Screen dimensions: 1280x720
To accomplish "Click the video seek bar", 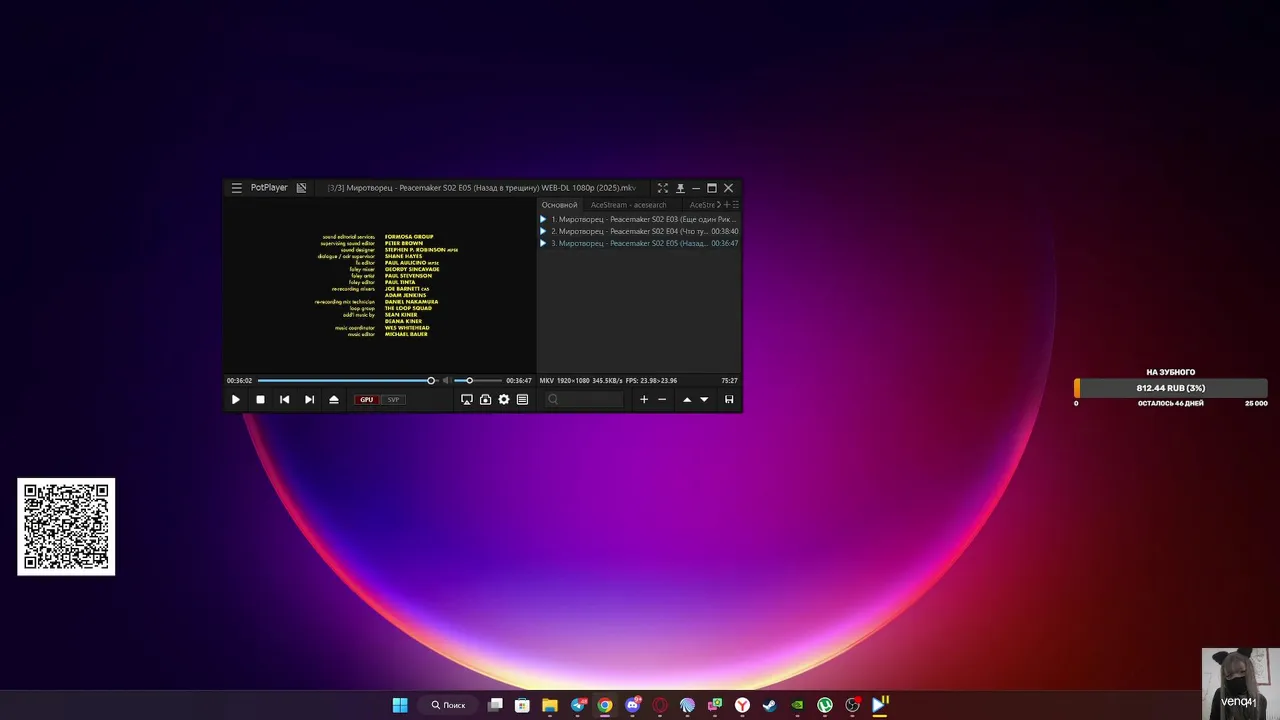I will pos(347,380).
